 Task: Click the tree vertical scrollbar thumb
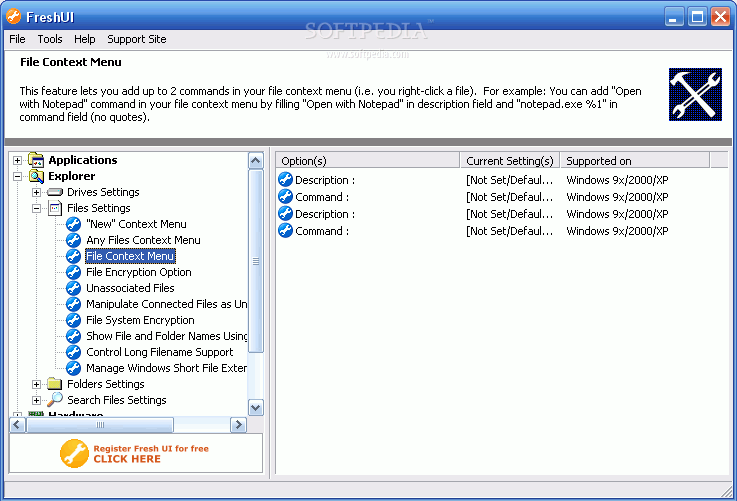pyautogui.click(x=256, y=261)
